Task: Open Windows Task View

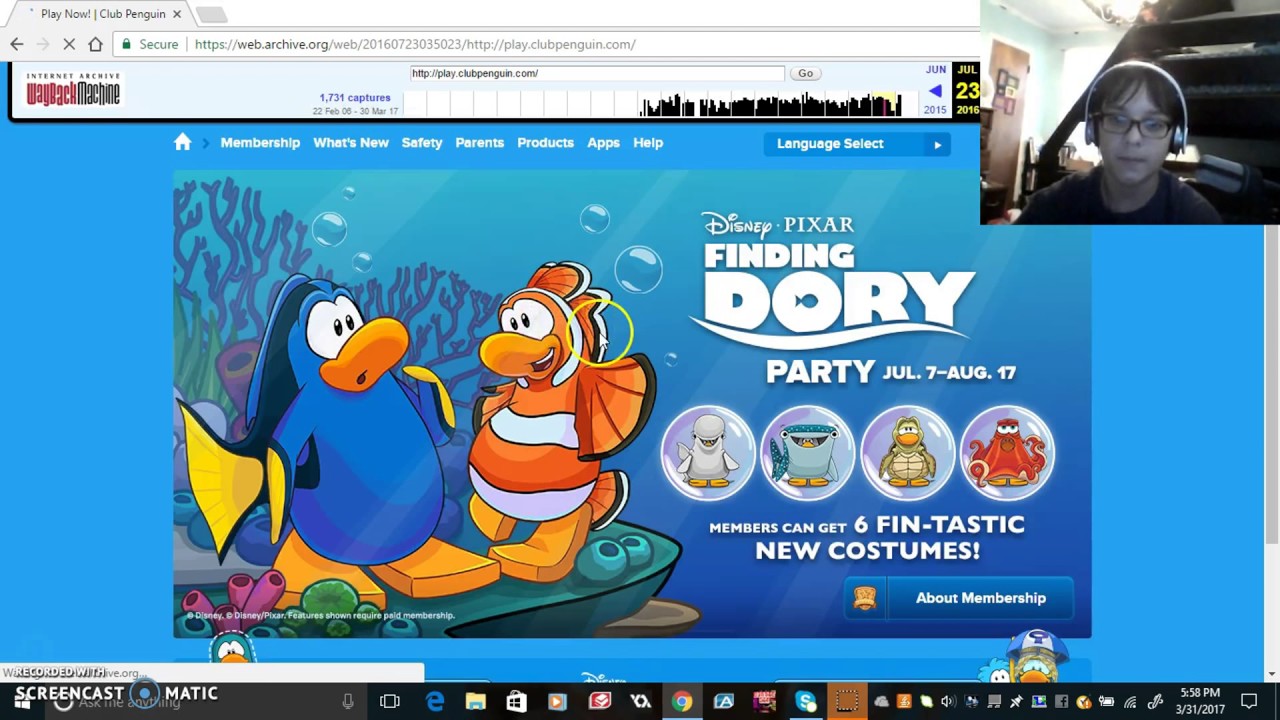Action: pos(390,702)
